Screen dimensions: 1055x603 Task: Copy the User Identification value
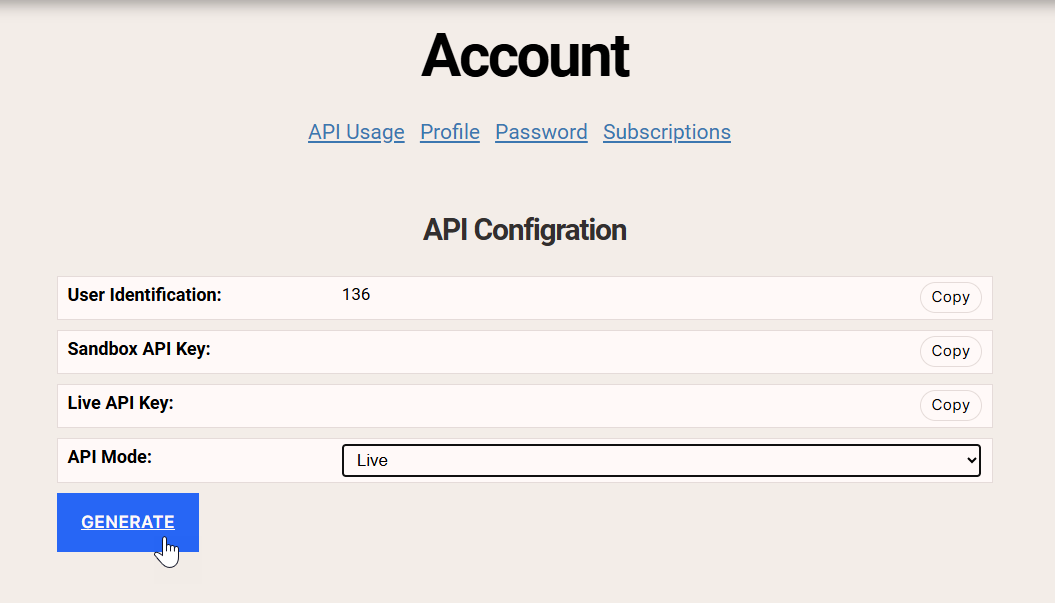(950, 297)
